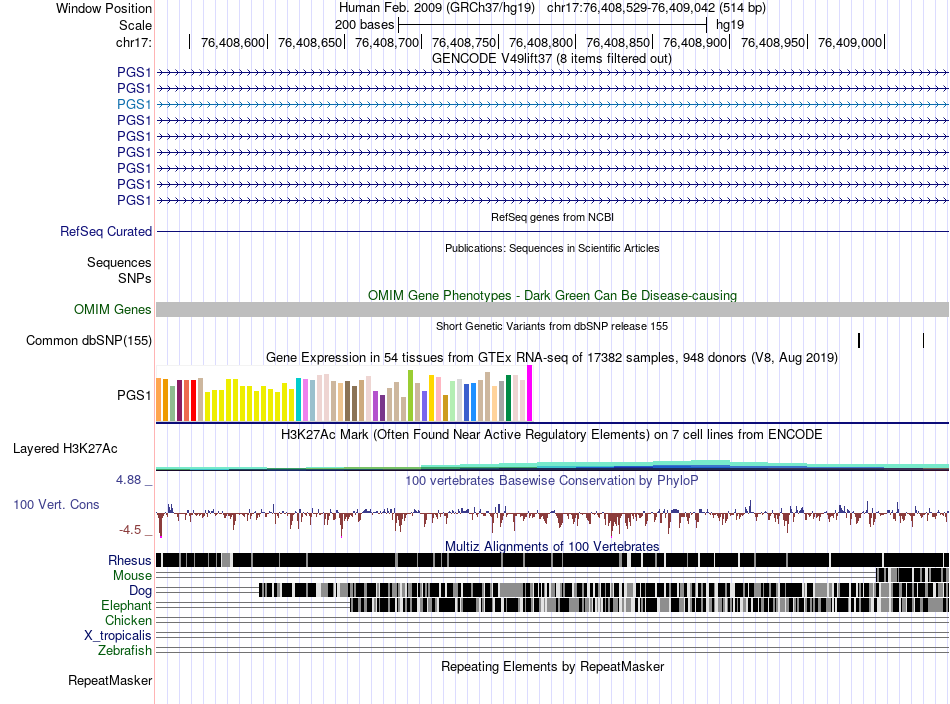Click the Chicken species label

(x=128, y=620)
